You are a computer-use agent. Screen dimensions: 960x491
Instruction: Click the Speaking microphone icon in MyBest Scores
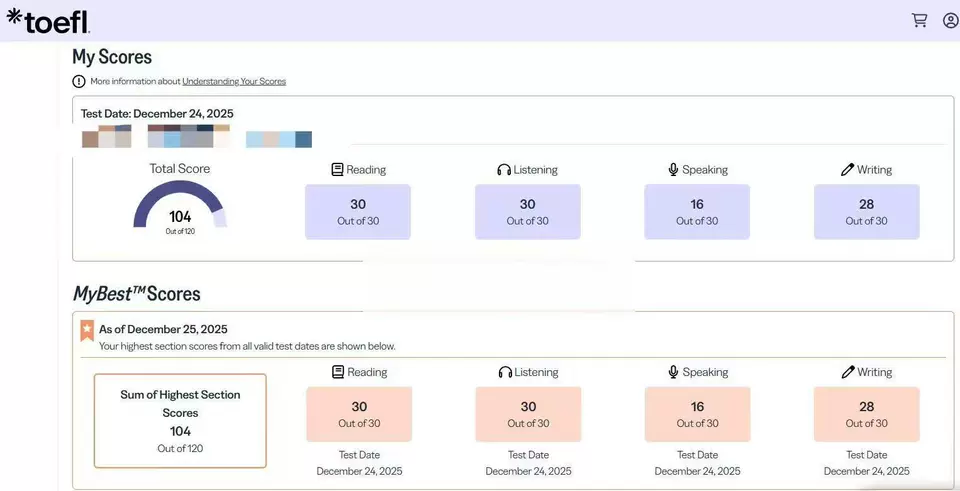pos(674,372)
